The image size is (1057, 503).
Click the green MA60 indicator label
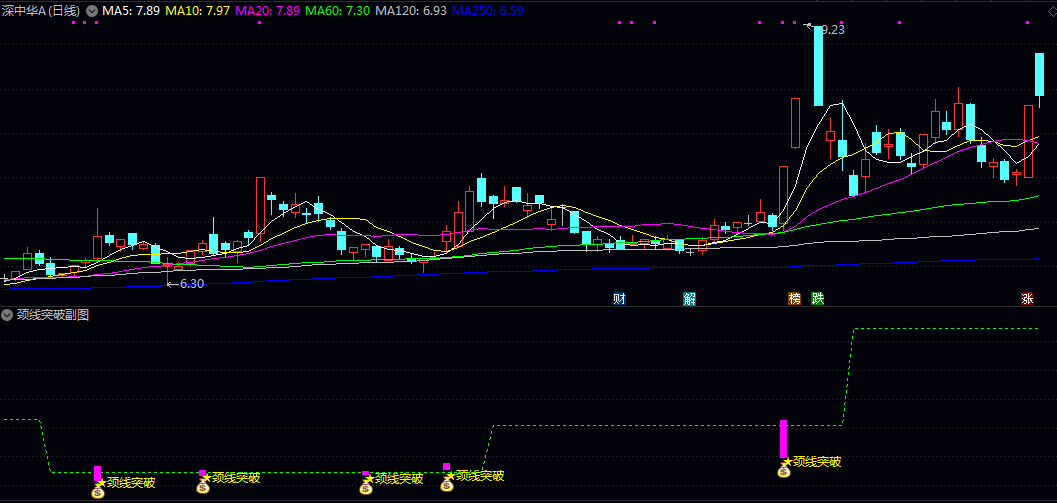(x=331, y=10)
